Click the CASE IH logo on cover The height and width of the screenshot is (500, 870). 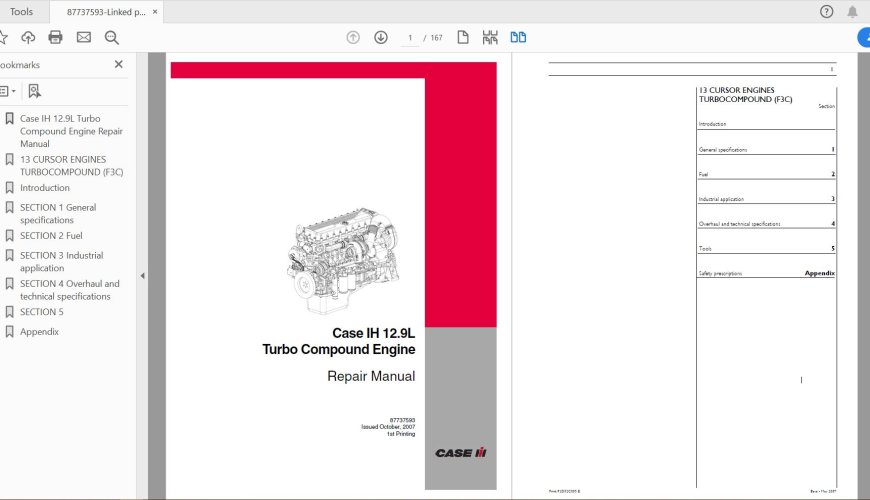click(461, 453)
